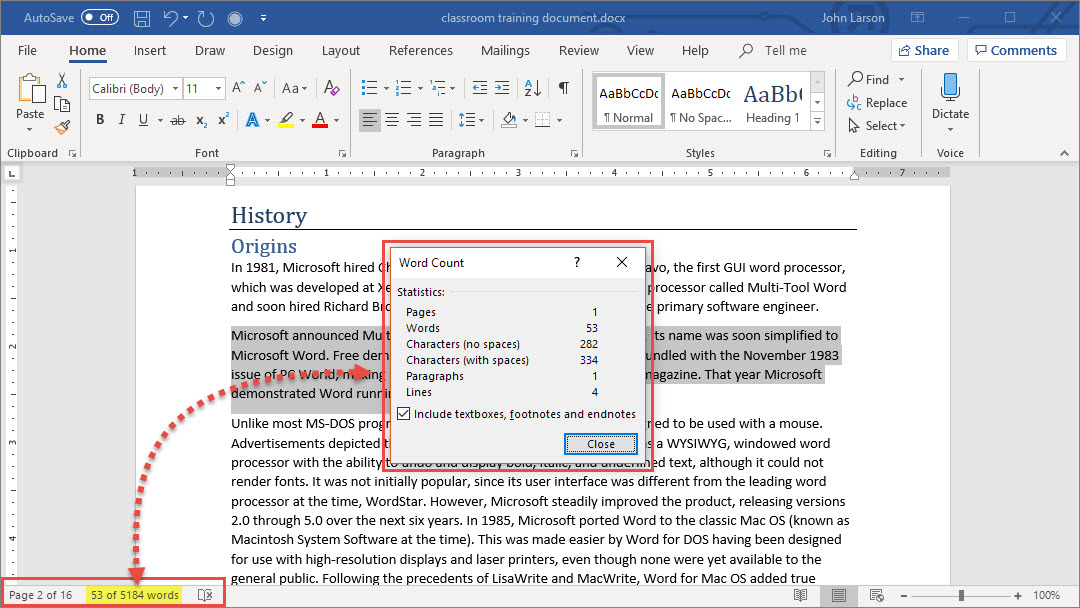Viewport: 1080px width, 608px height.
Task: Apply strikethrough formatting
Action: pos(178,120)
